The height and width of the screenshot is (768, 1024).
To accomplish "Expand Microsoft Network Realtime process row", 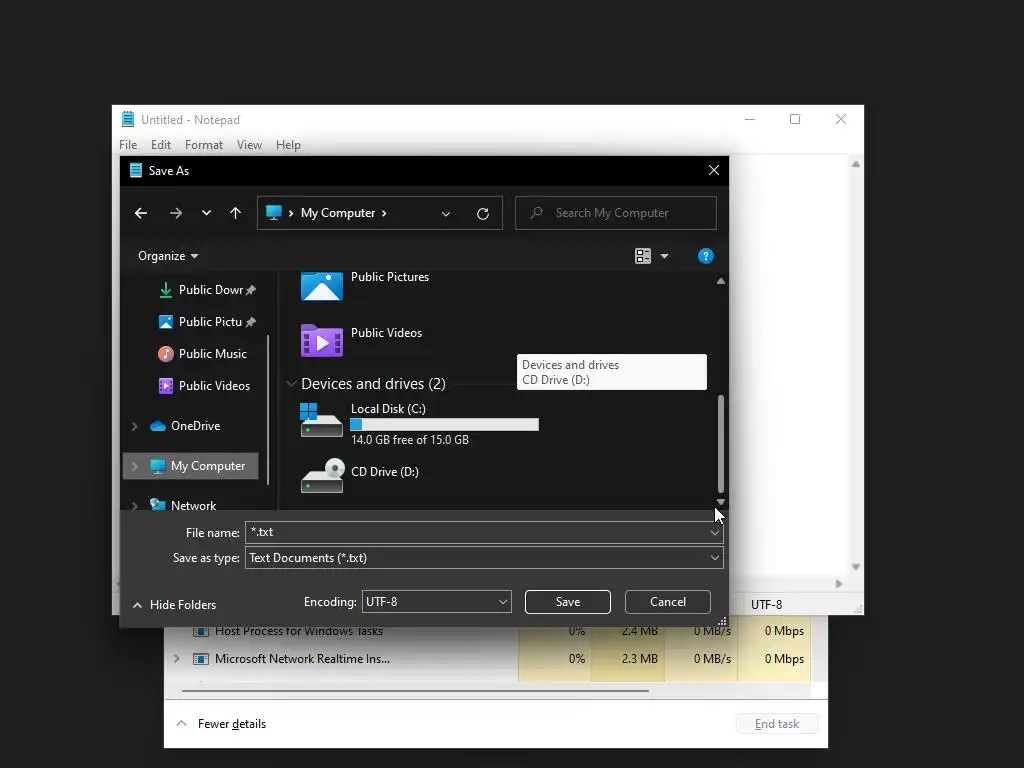I will pyautogui.click(x=176, y=658).
